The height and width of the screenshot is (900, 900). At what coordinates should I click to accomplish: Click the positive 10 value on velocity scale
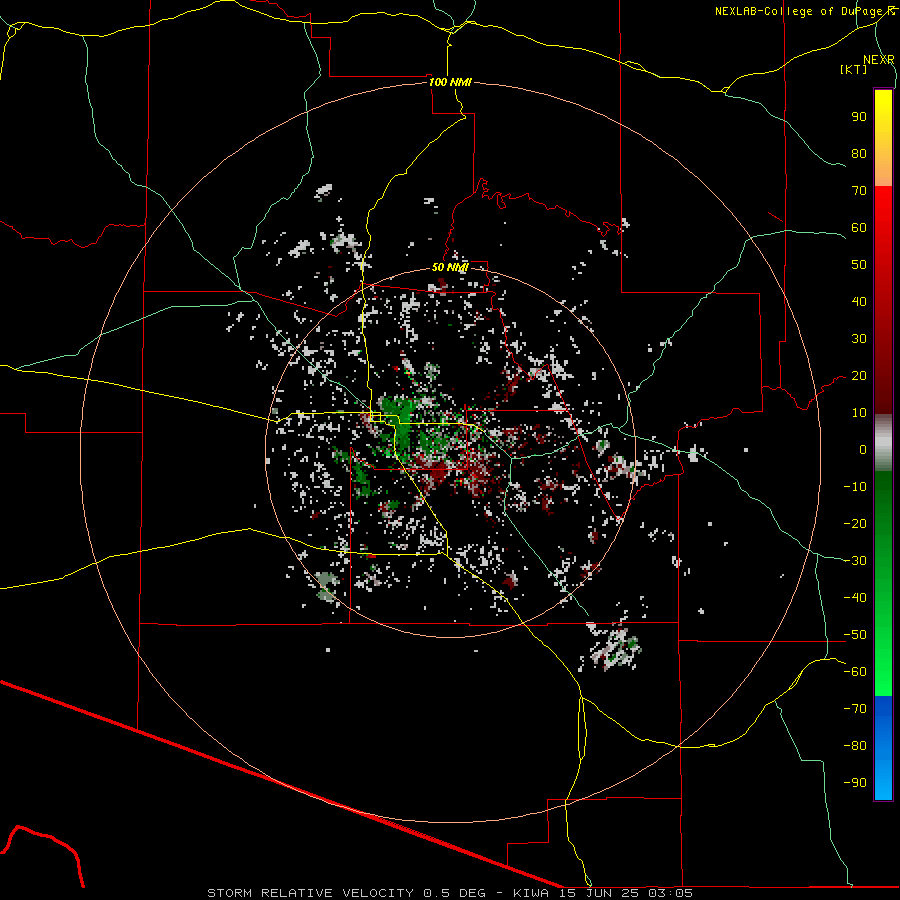pos(859,413)
